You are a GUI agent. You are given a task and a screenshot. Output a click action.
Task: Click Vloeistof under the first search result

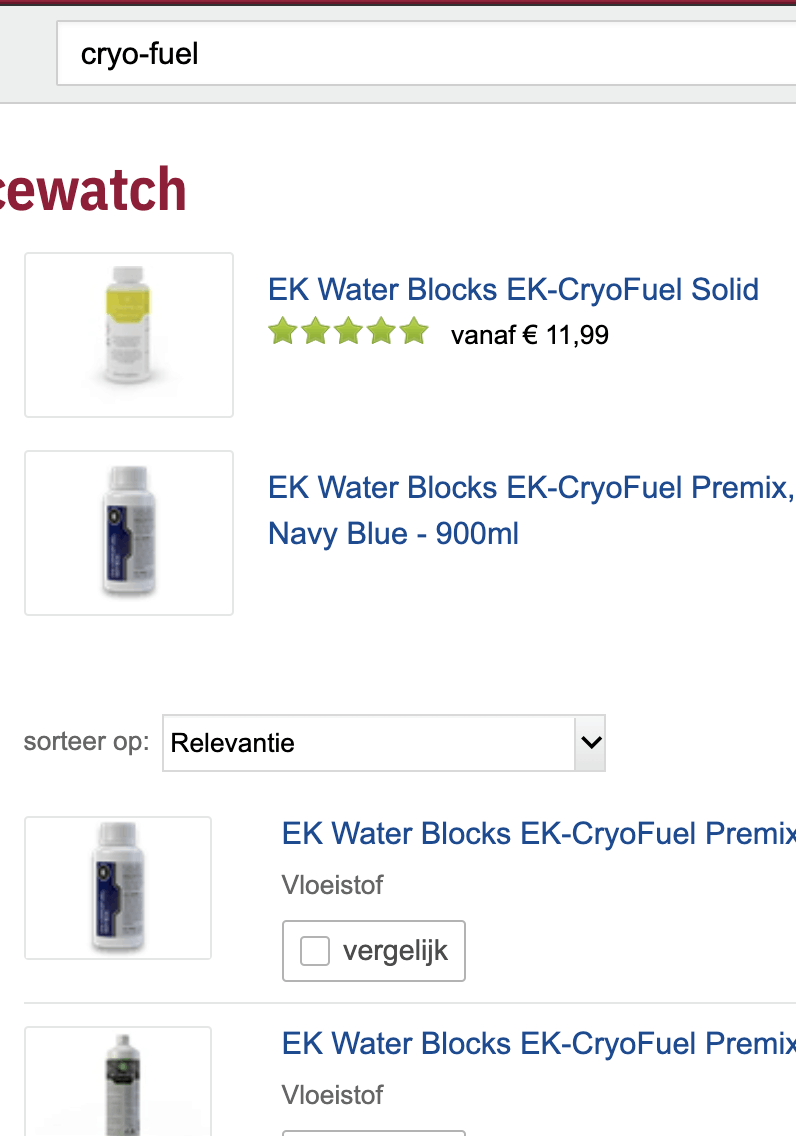[332, 885]
